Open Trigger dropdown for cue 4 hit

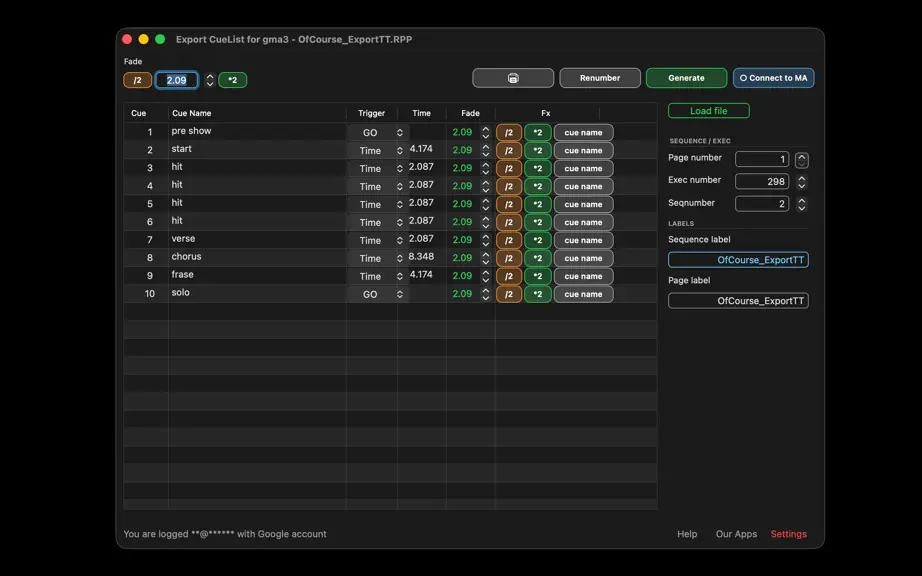pyautogui.click(x=377, y=186)
